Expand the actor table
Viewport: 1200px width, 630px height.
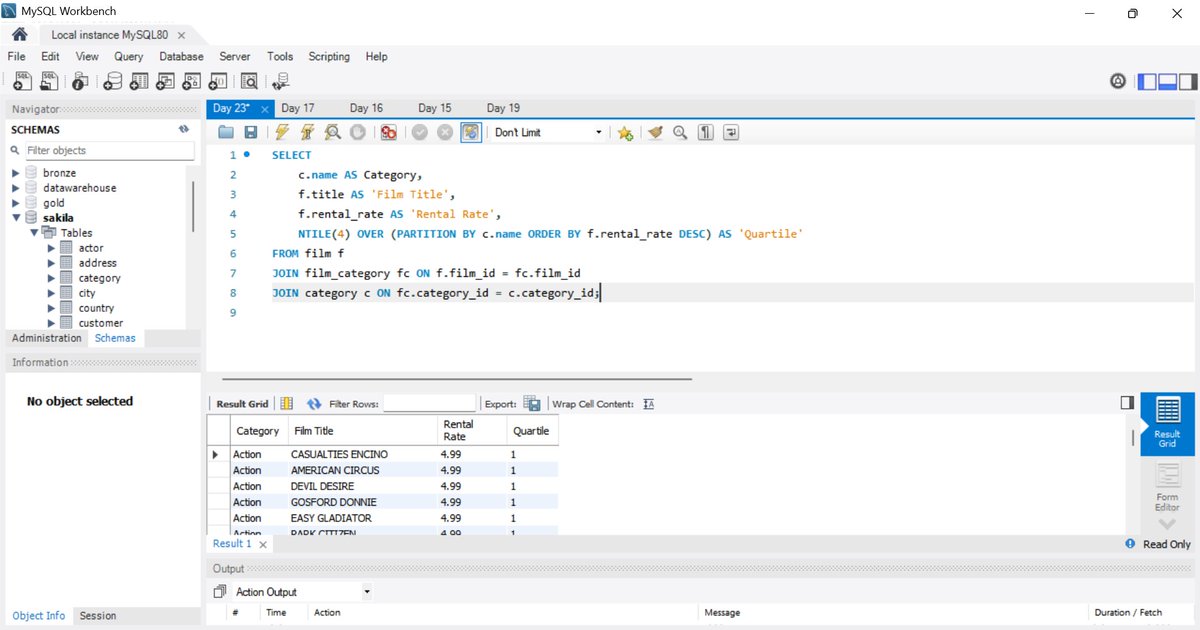(51, 248)
